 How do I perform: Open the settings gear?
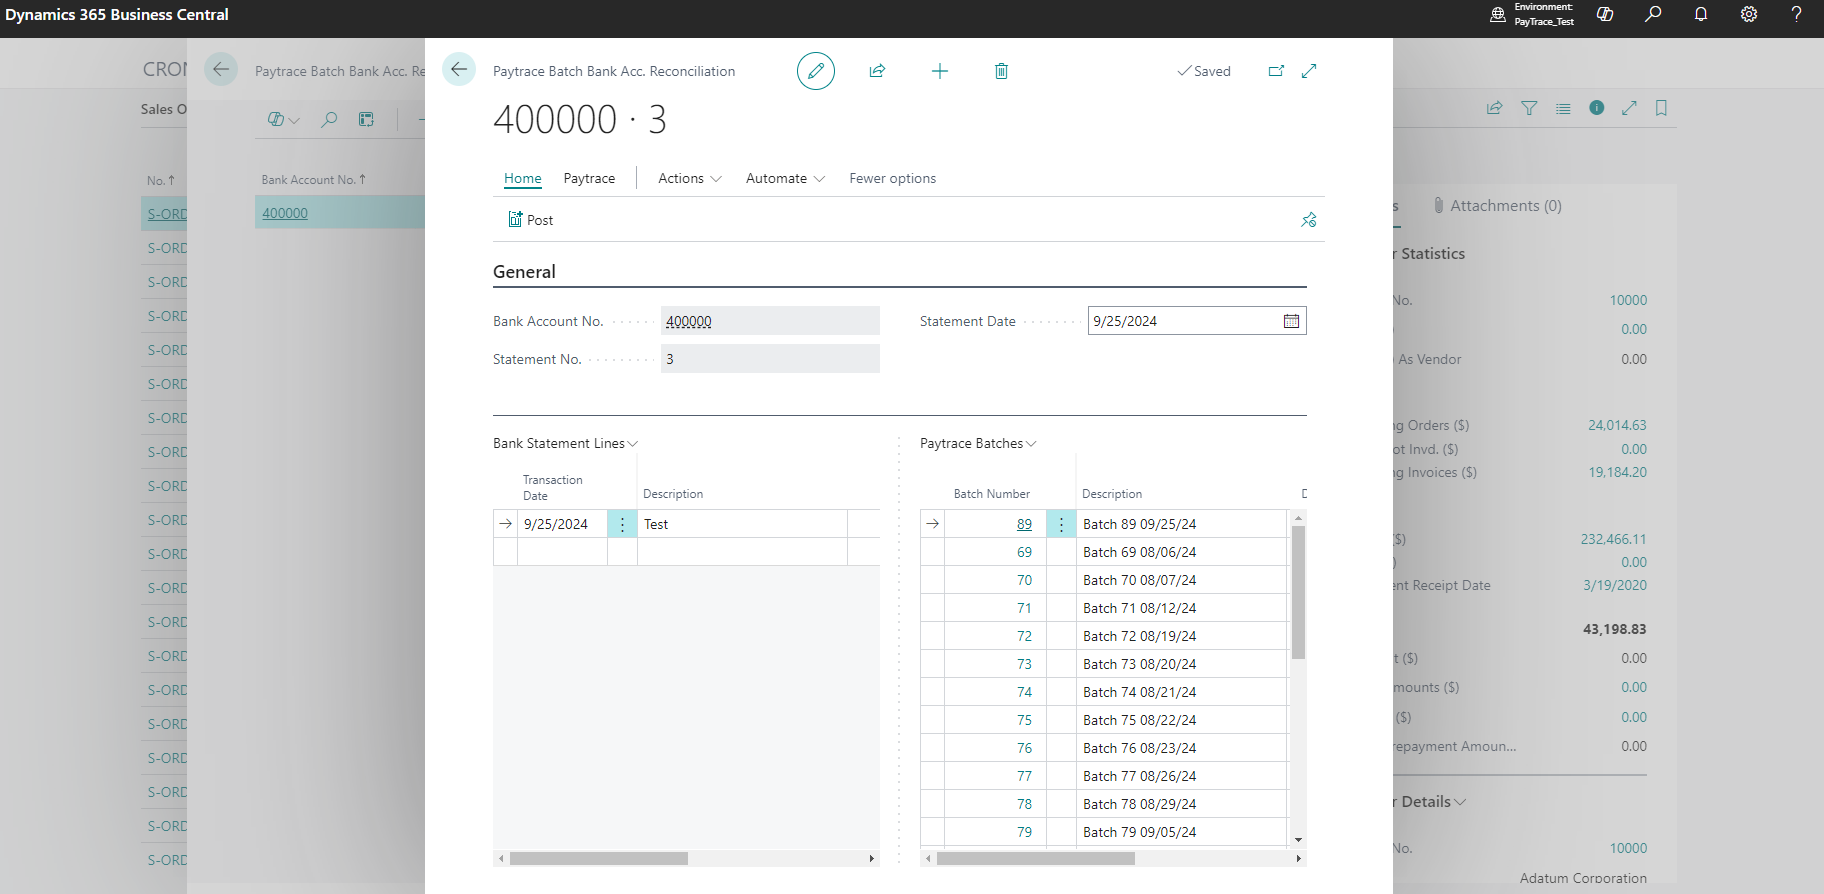(x=1749, y=14)
